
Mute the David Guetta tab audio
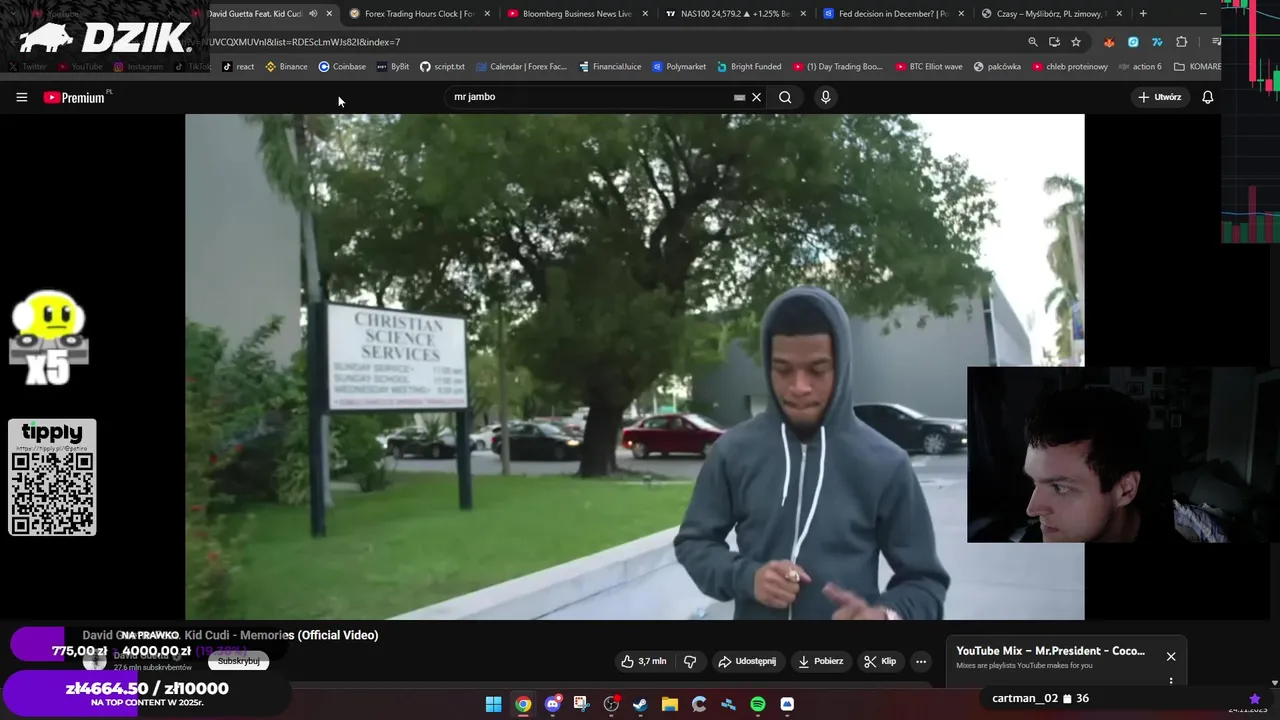point(313,14)
